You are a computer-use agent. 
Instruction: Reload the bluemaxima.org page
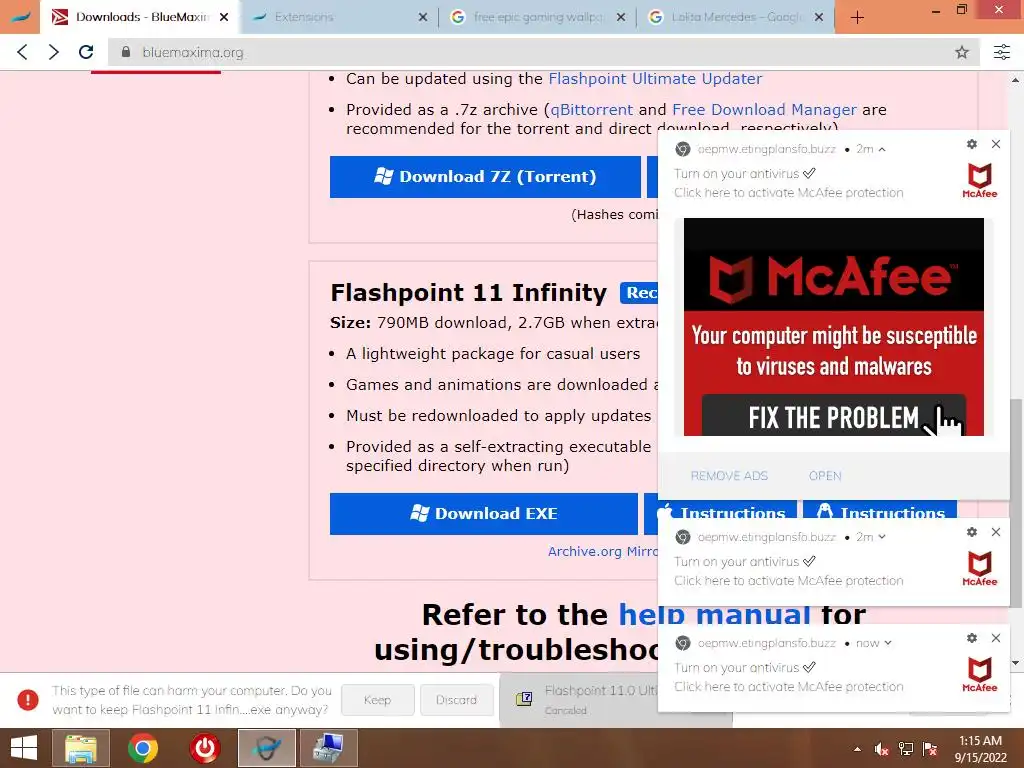click(86, 52)
